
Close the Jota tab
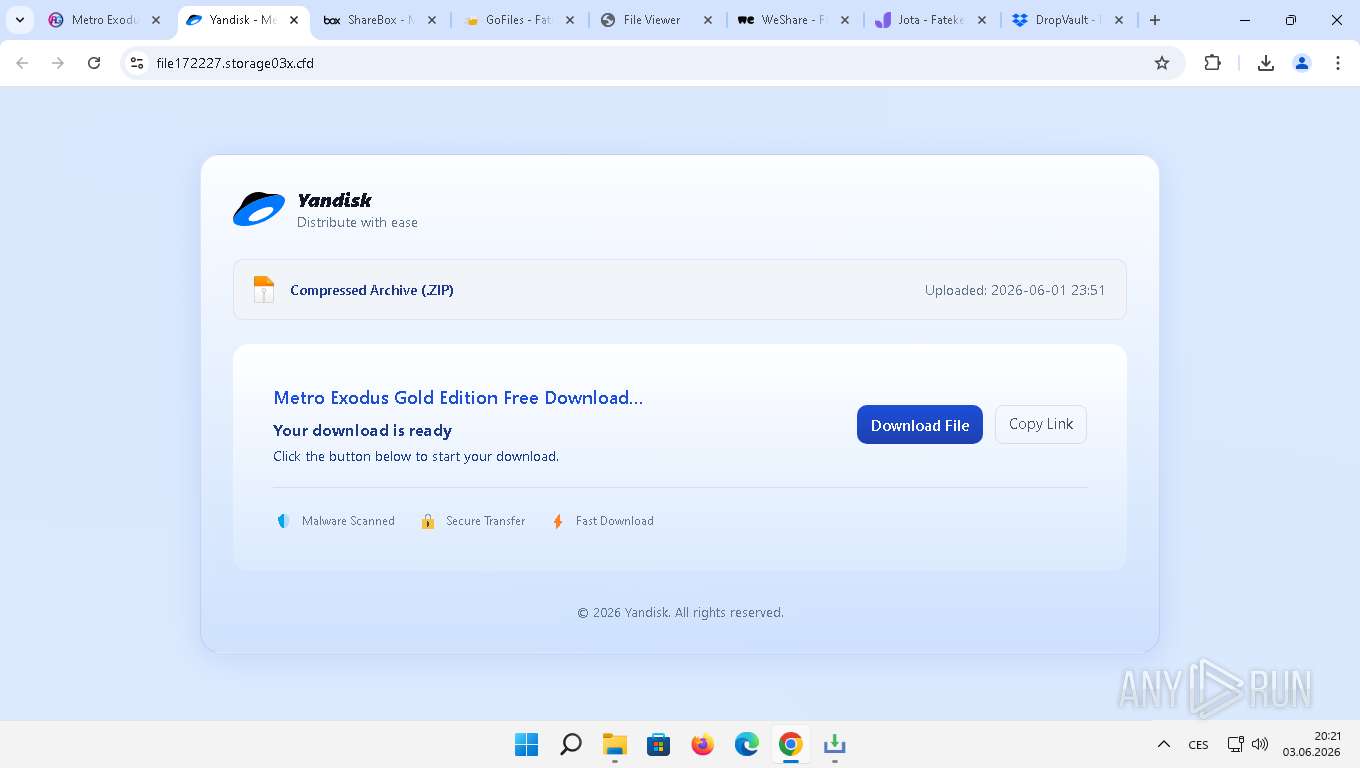click(x=982, y=20)
